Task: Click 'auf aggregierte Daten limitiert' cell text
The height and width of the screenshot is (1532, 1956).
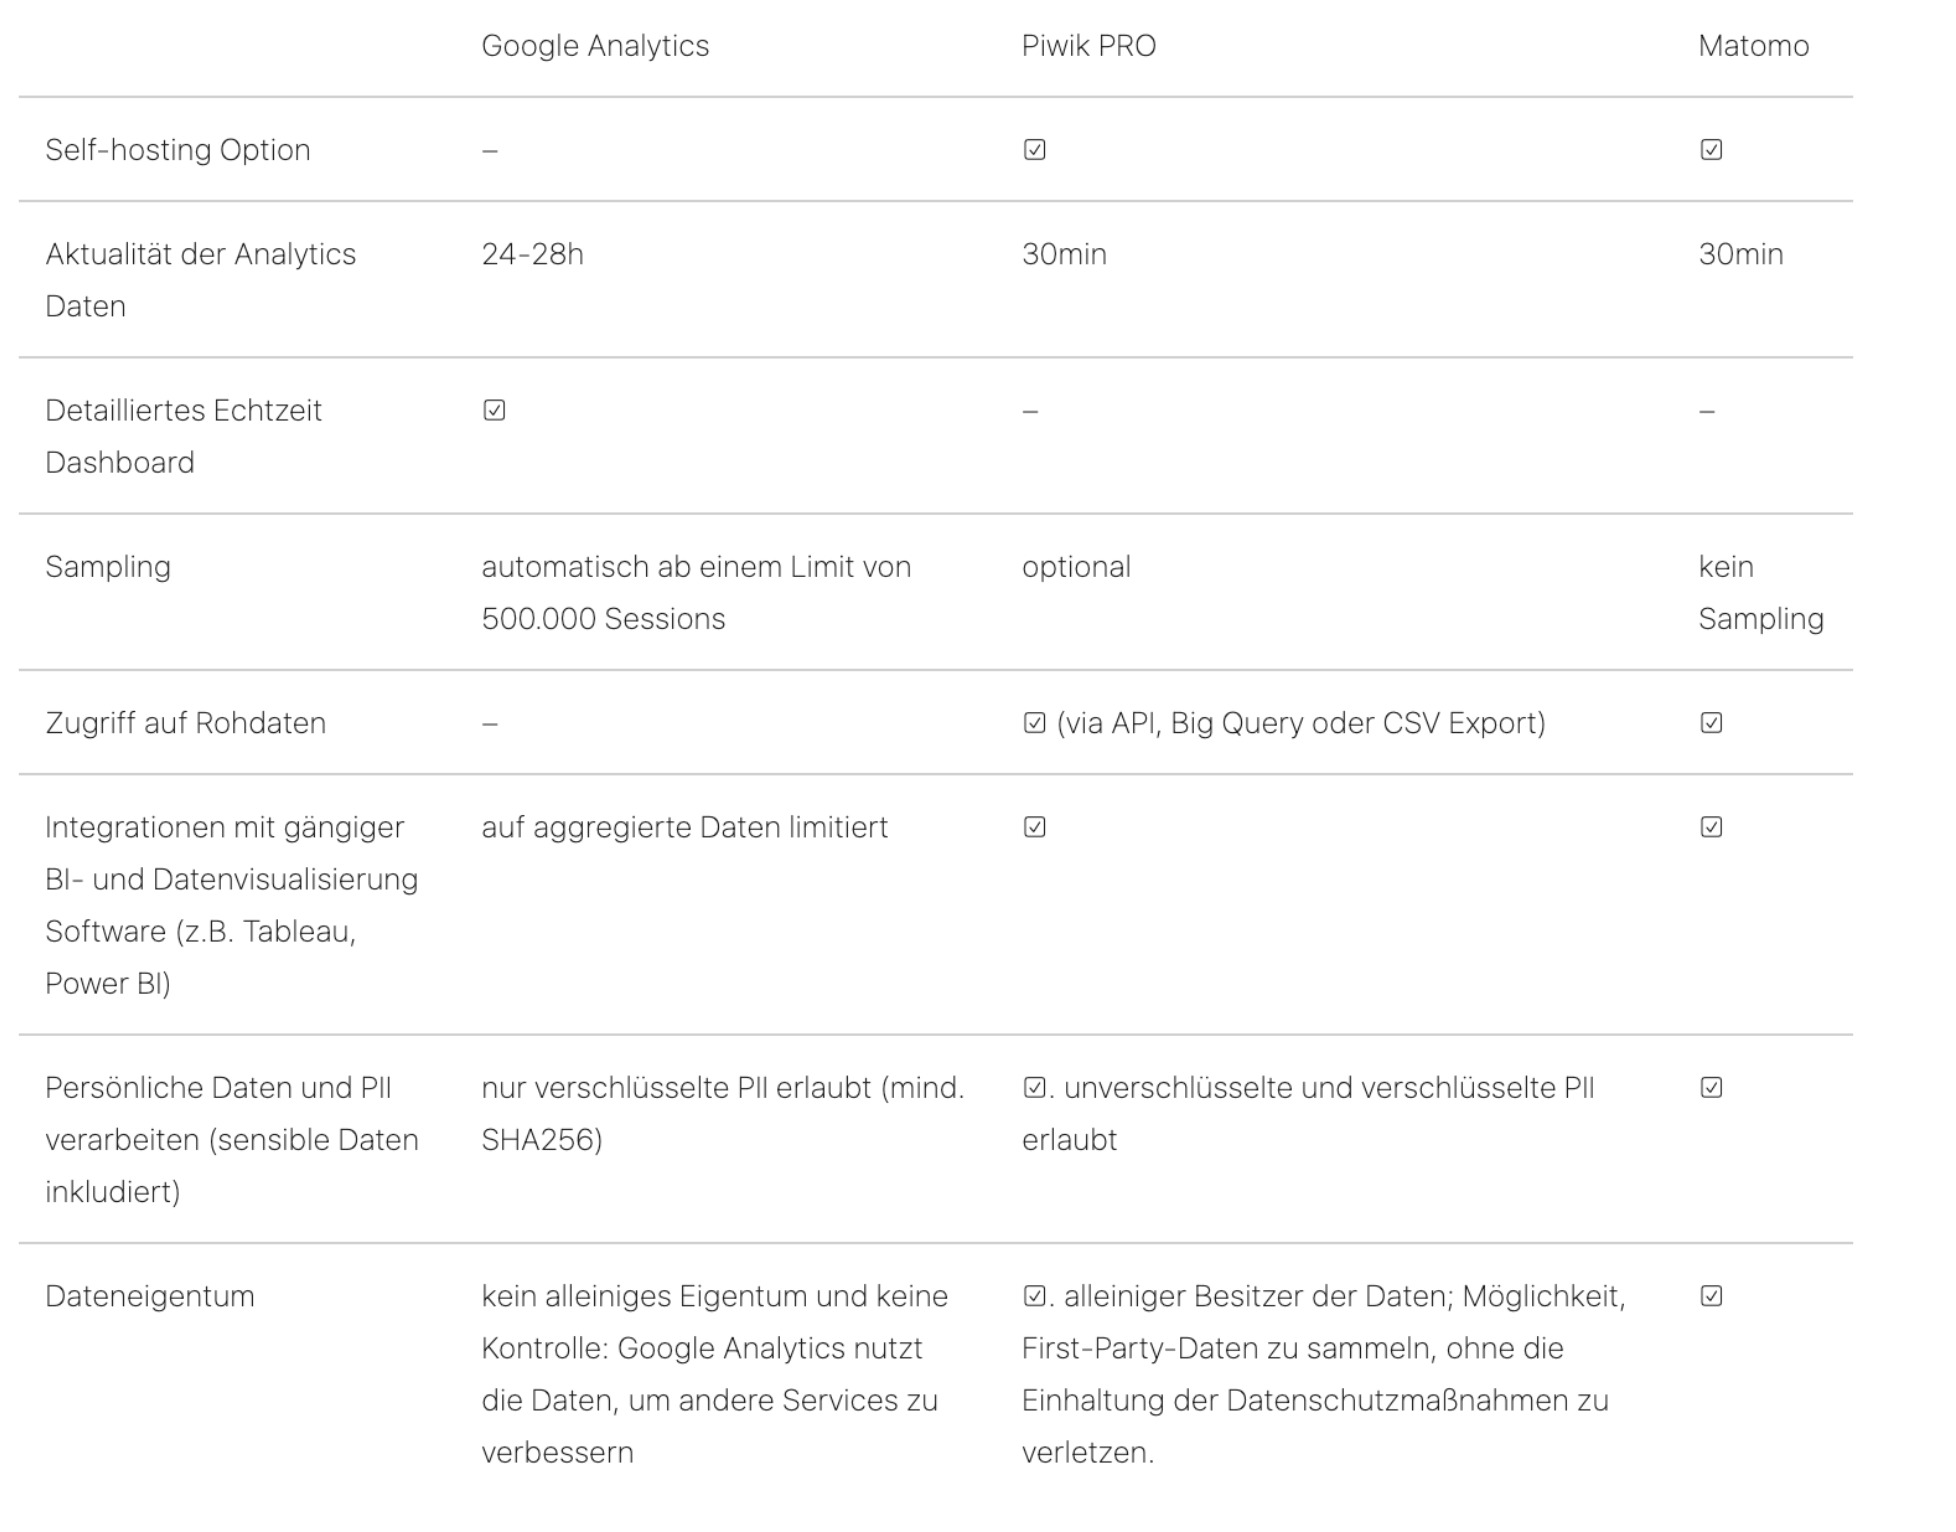Action: pos(684,827)
